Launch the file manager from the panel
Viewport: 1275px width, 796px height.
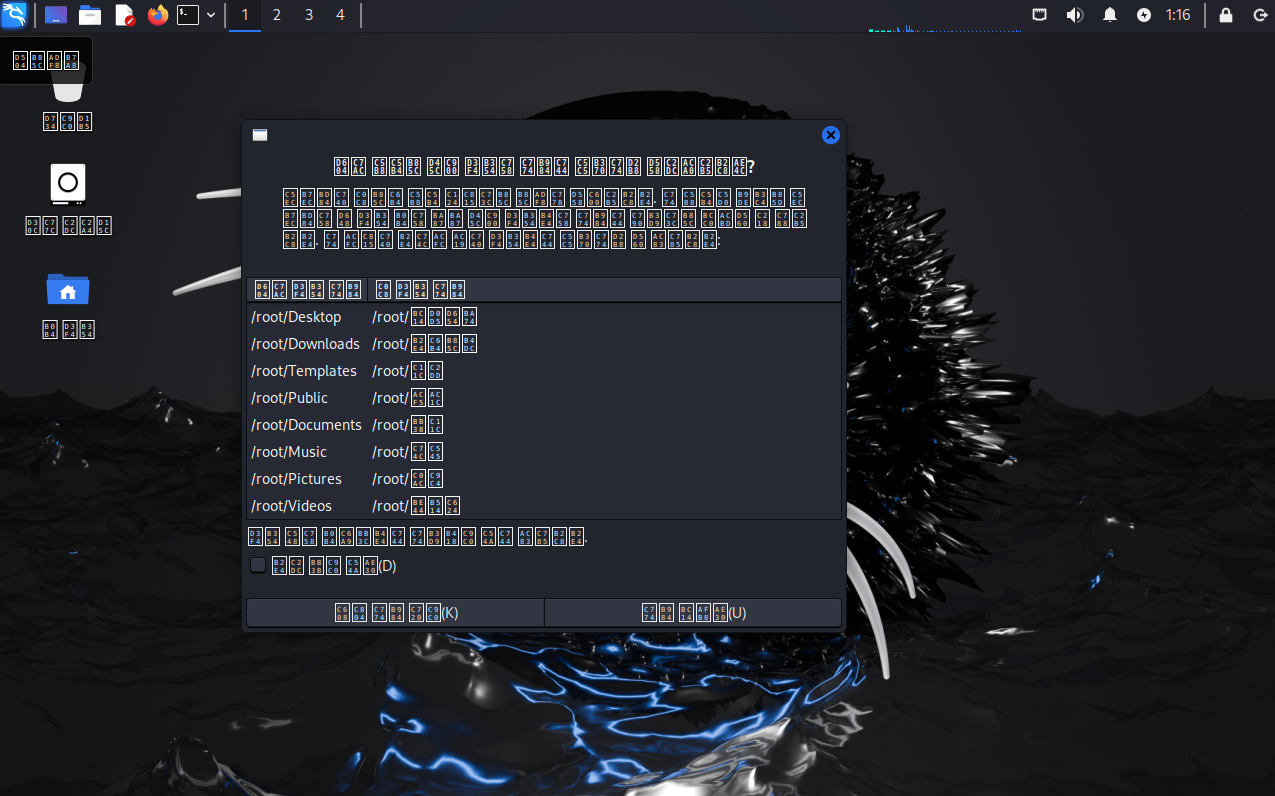pos(90,15)
